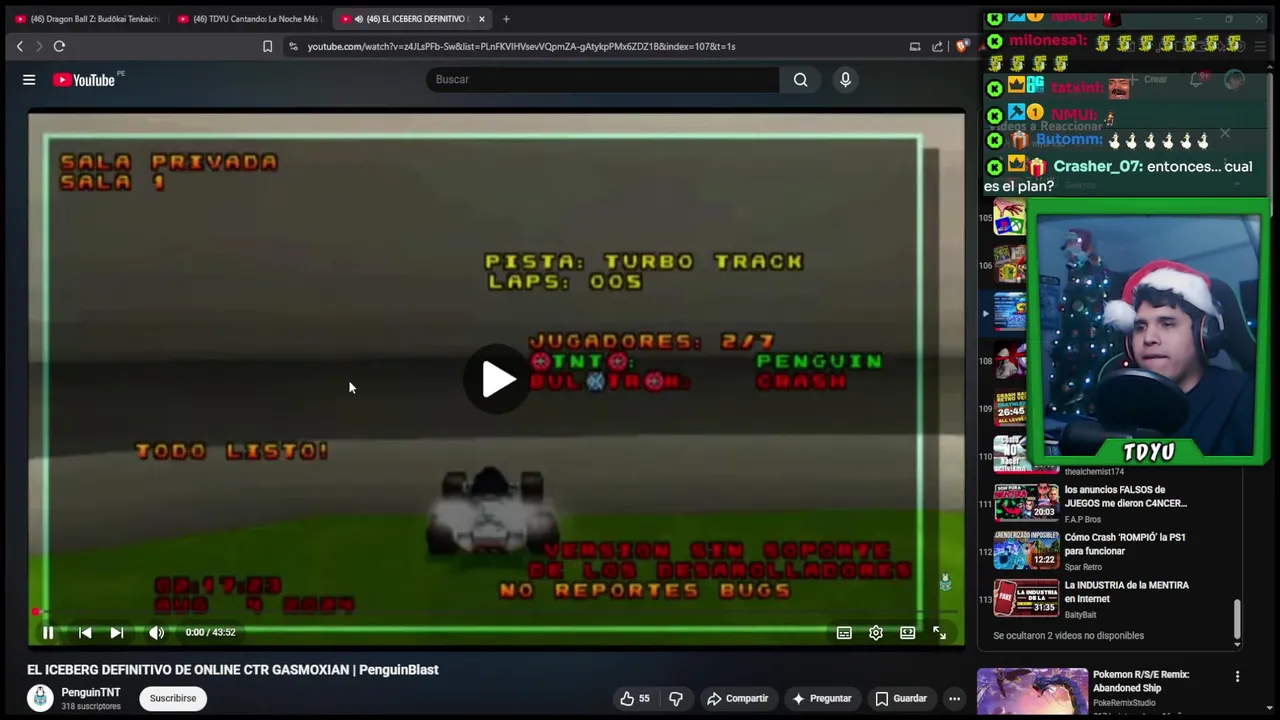Click the 20:03 playlist thumbnail
This screenshot has width=1280, height=720.
click(1026, 502)
